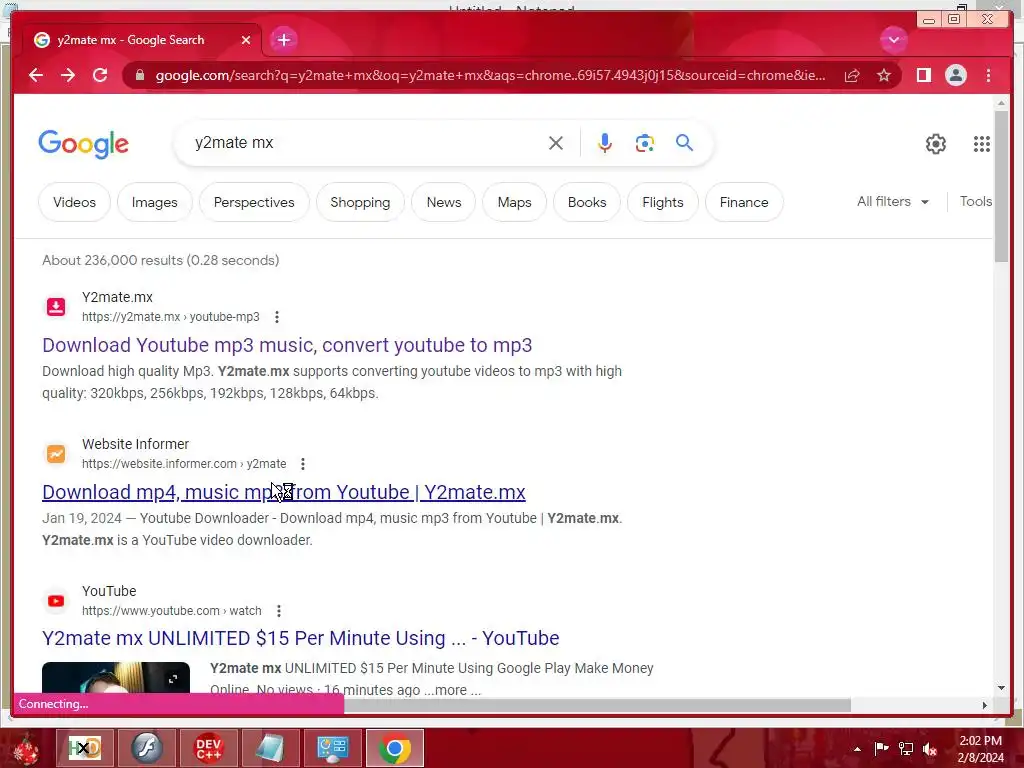Viewport: 1024px width, 768px height.
Task: Open more options for Website Informer result
Action: pos(302,464)
